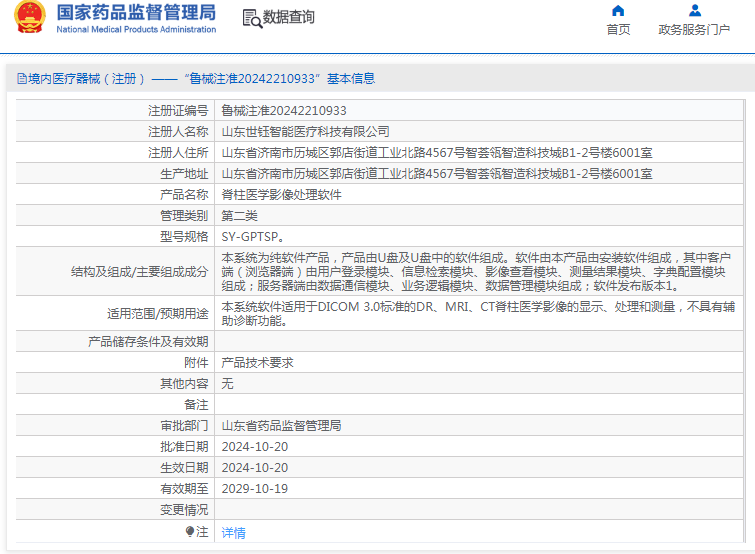Select 山东世钰智能医疗科技有限公司 cell

pos(306,131)
